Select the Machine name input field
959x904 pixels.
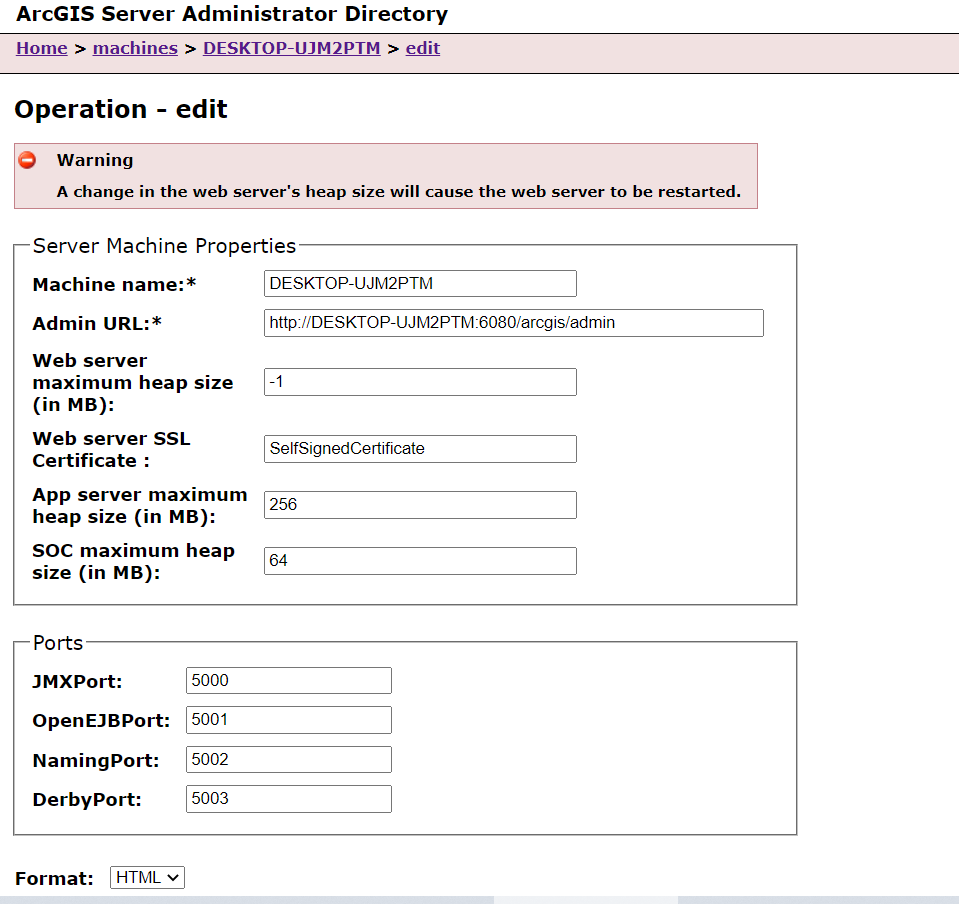(419, 283)
